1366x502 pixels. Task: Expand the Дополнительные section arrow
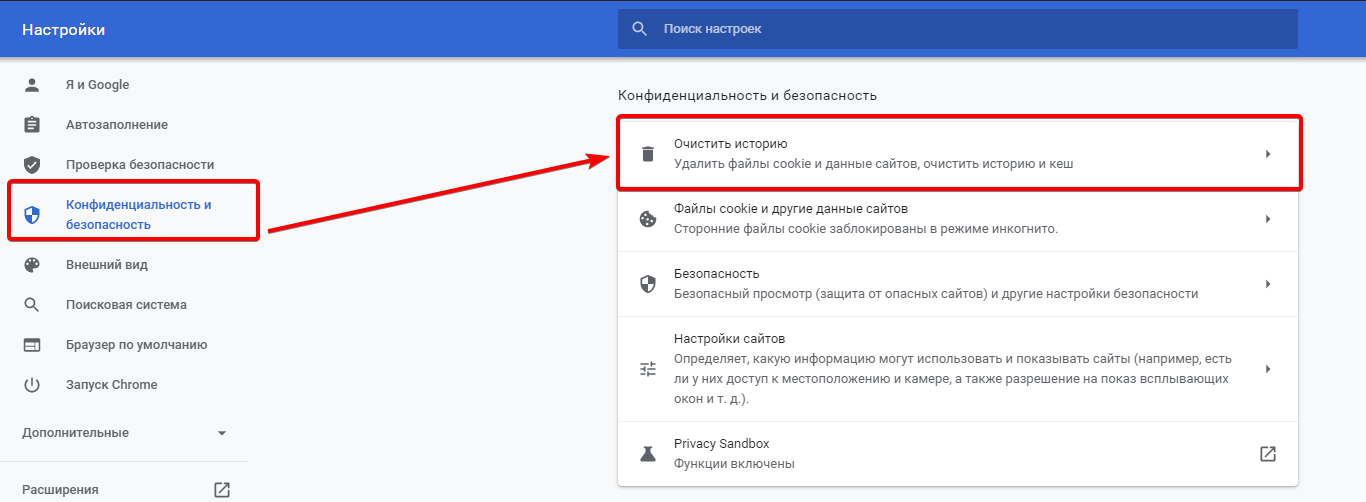point(222,433)
